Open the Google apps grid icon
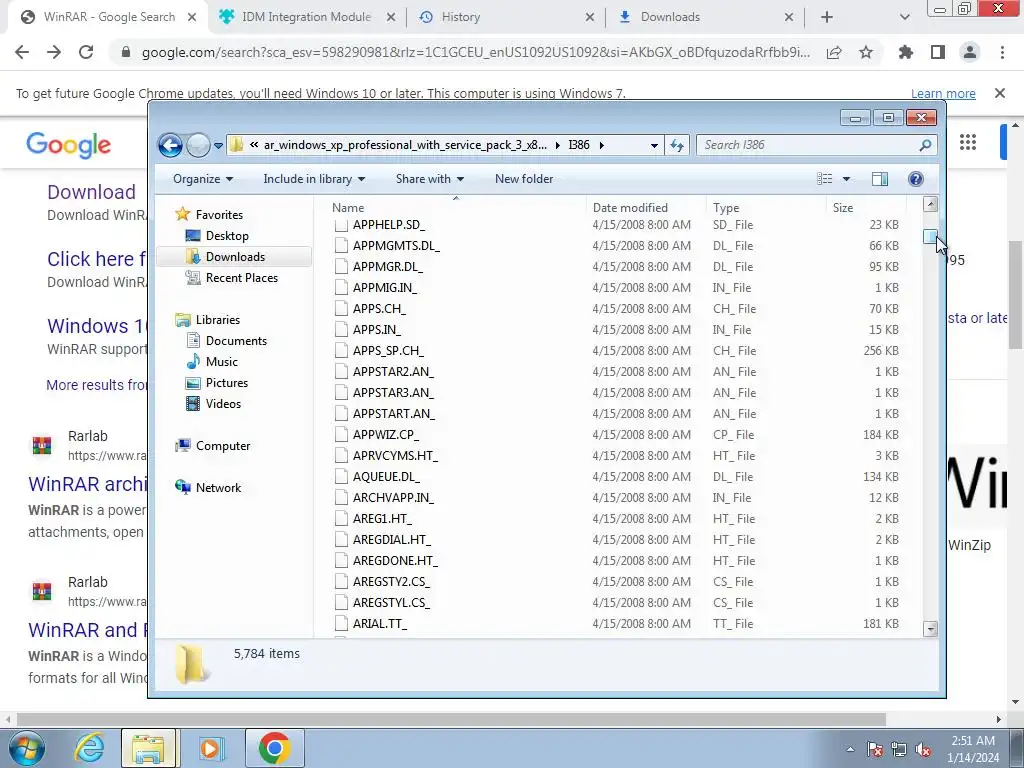The height and width of the screenshot is (768, 1024). point(968,142)
